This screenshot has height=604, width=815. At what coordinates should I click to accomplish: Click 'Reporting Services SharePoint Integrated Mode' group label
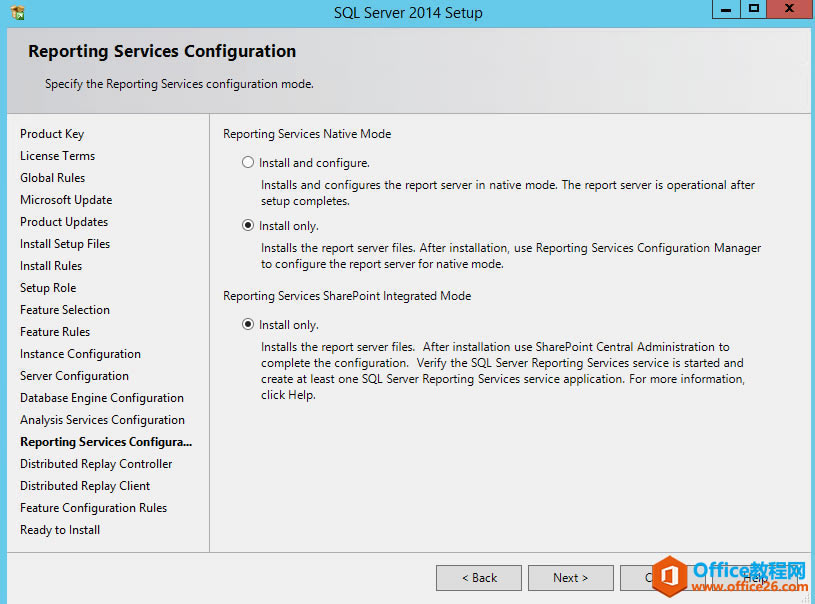(347, 296)
